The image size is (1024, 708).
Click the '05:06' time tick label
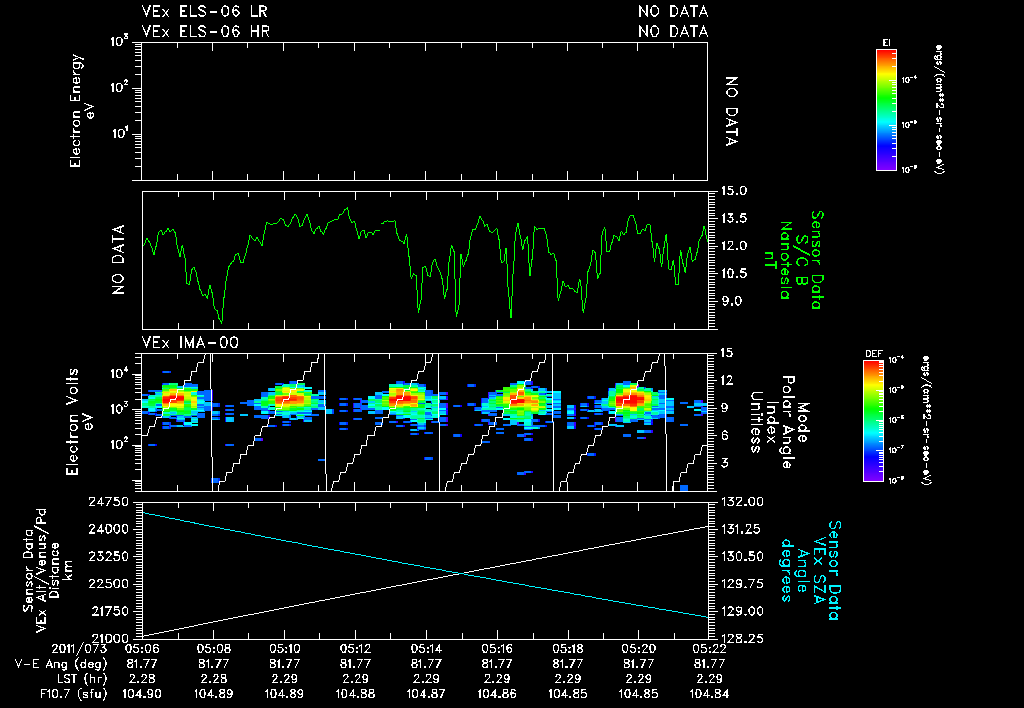click(142, 650)
